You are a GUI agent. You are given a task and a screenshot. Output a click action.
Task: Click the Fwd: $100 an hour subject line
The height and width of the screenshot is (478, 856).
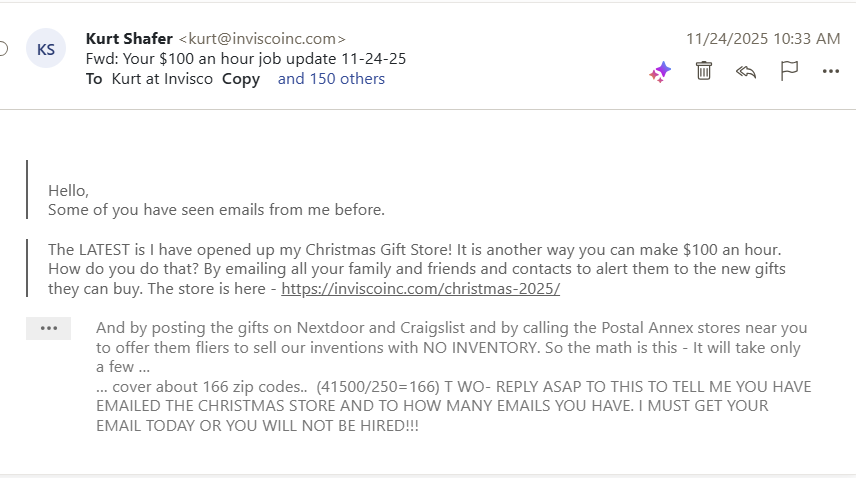[246, 59]
